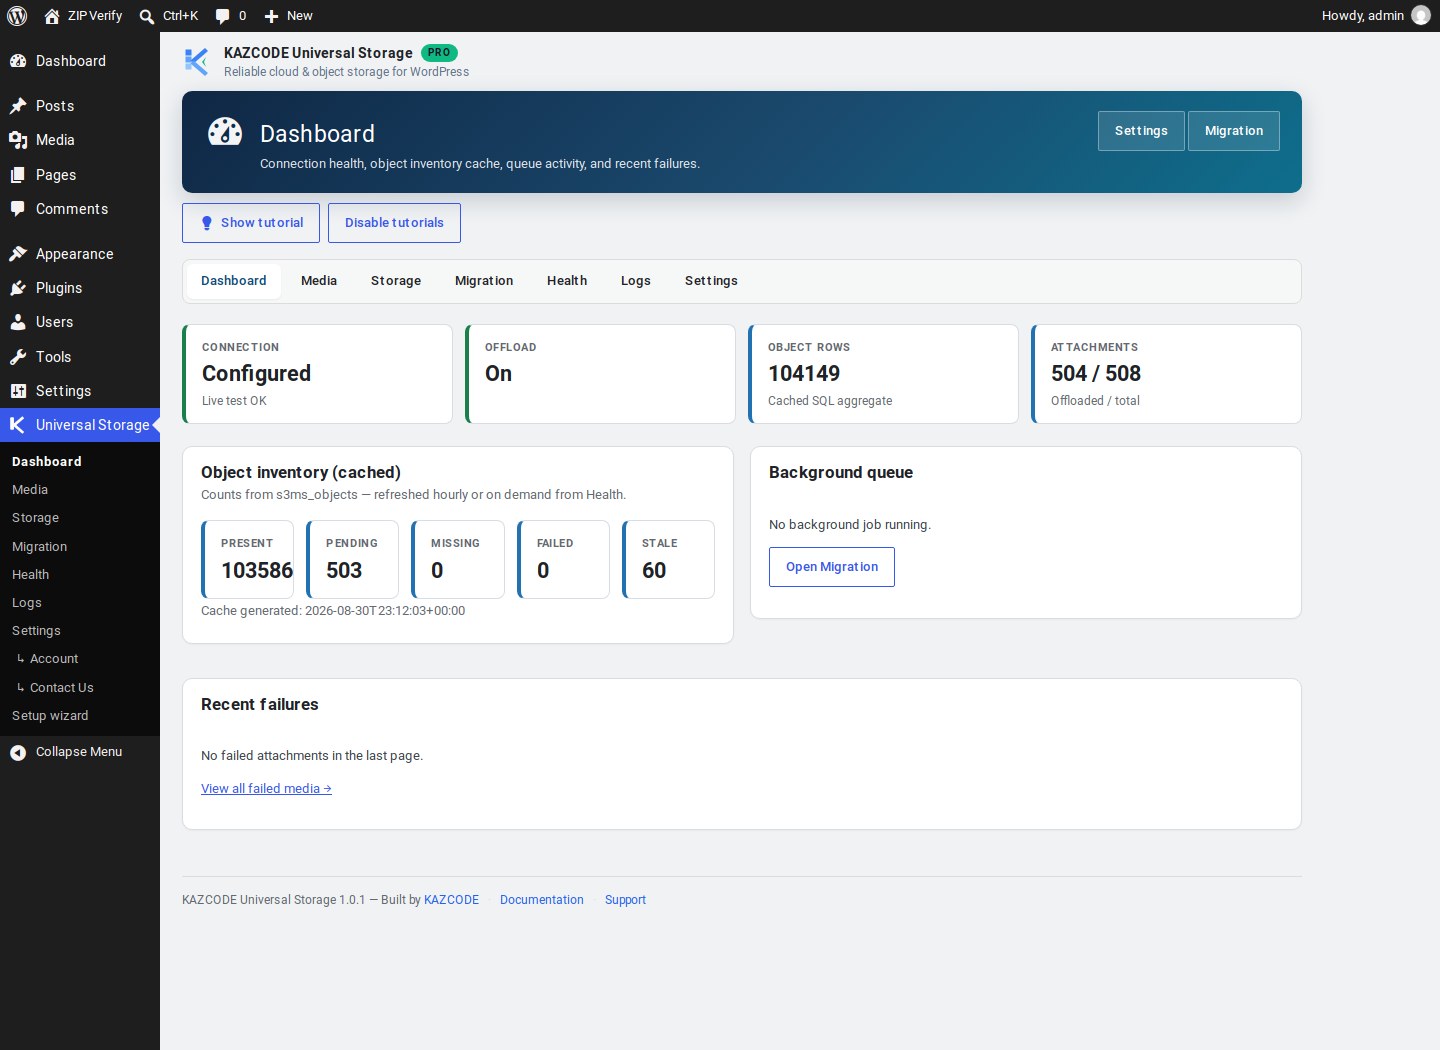Switch to the Media tab
Image resolution: width=1440 pixels, height=1050 pixels.
point(319,281)
